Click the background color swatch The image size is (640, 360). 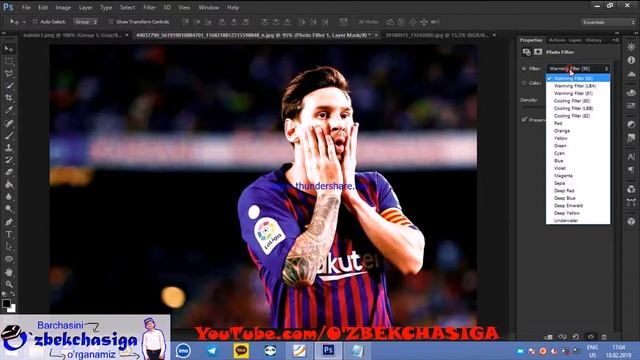12,309
